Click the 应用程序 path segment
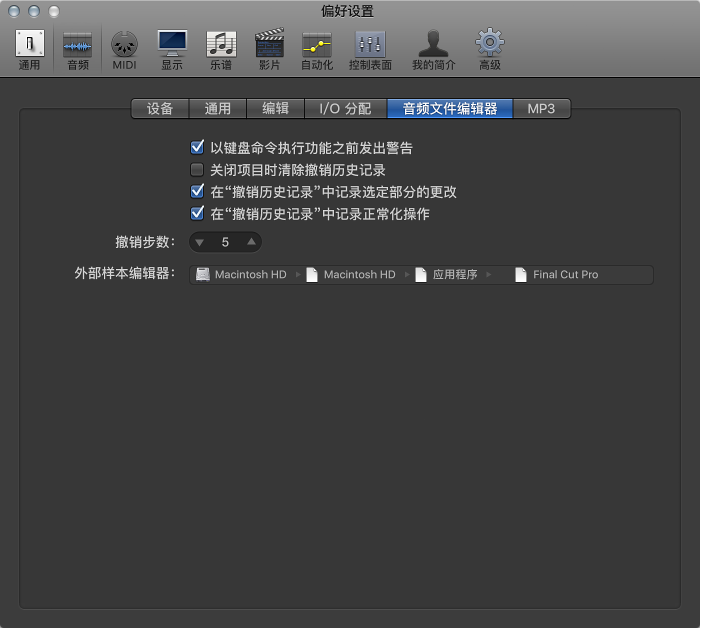 446,275
